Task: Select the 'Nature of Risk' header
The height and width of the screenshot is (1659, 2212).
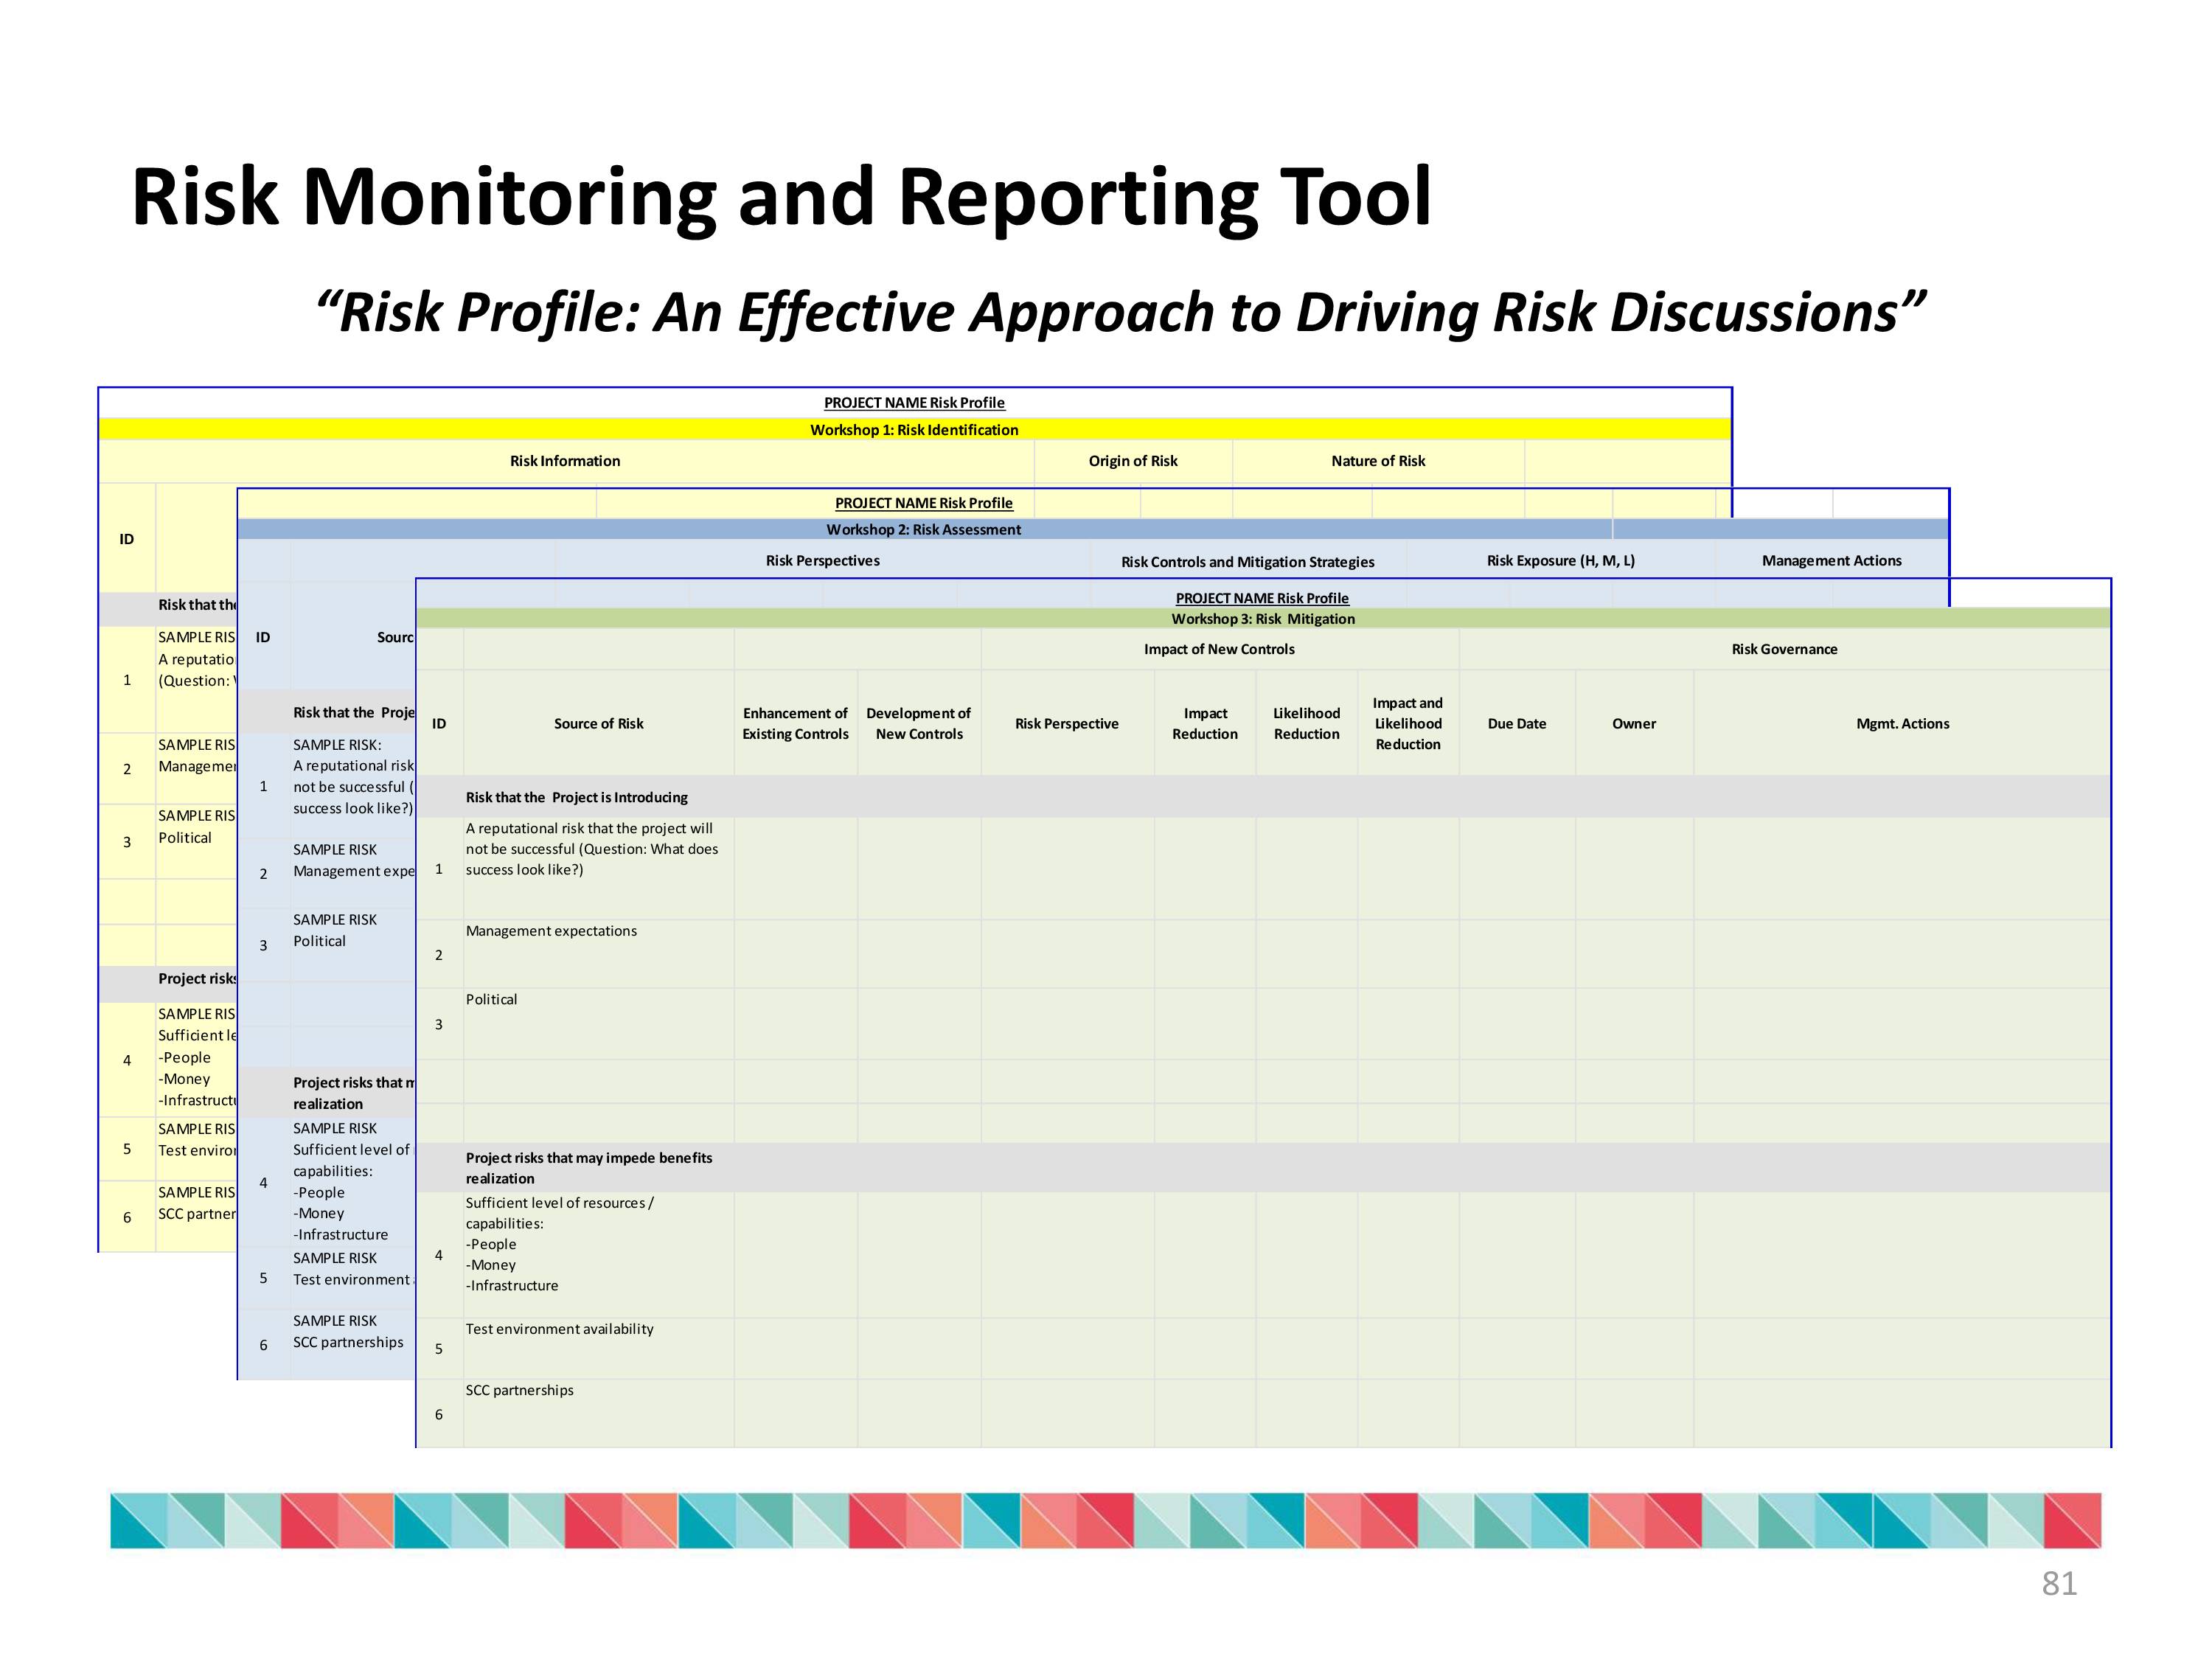Action: coord(1378,461)
